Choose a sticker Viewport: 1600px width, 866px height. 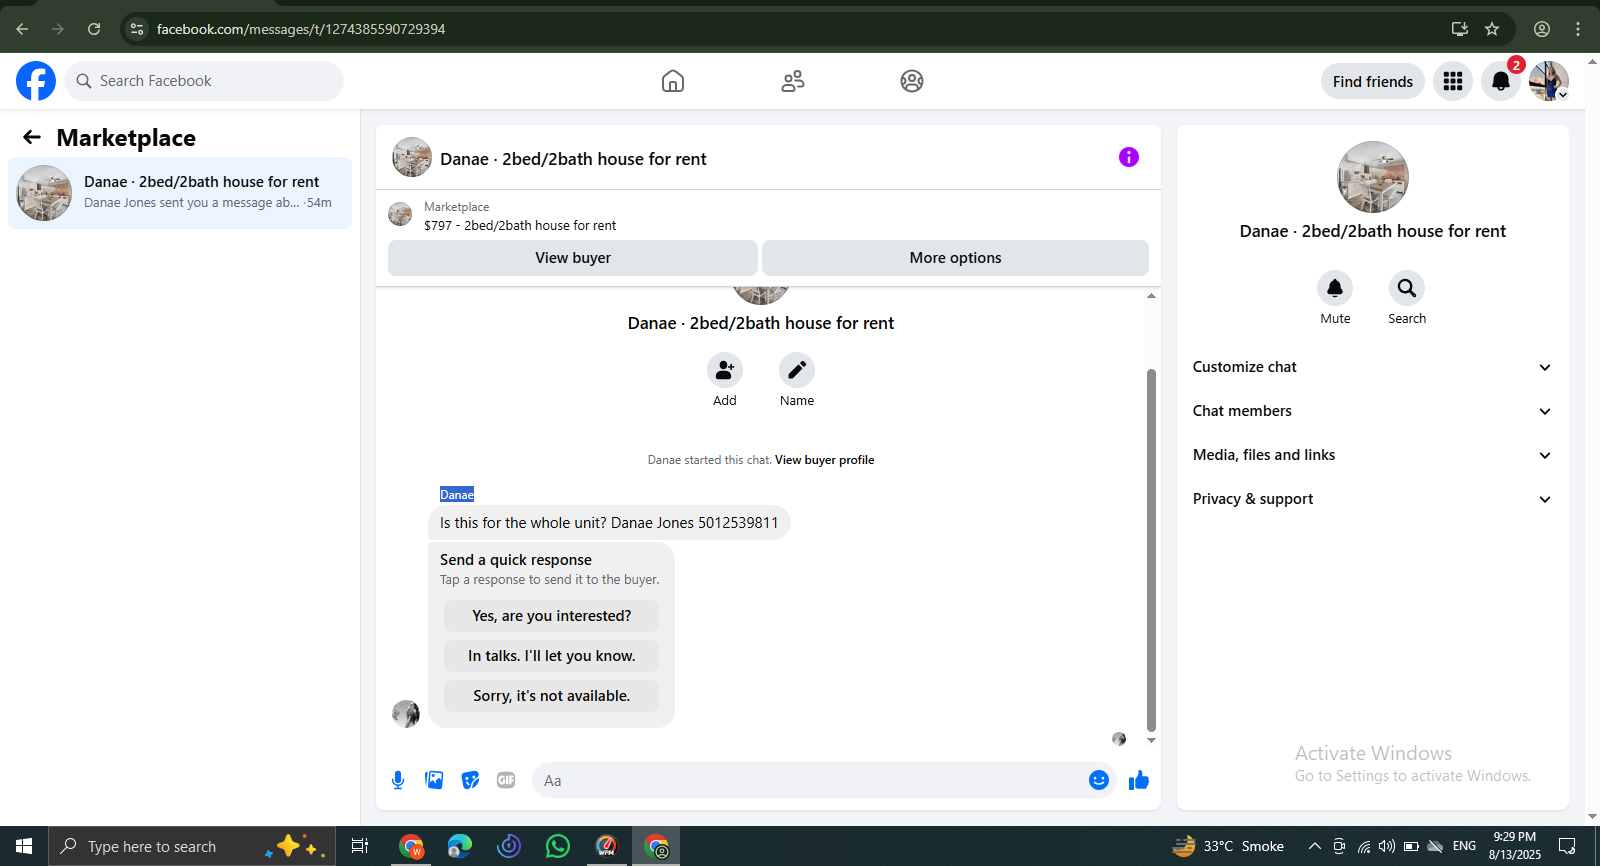pos(470,780)
